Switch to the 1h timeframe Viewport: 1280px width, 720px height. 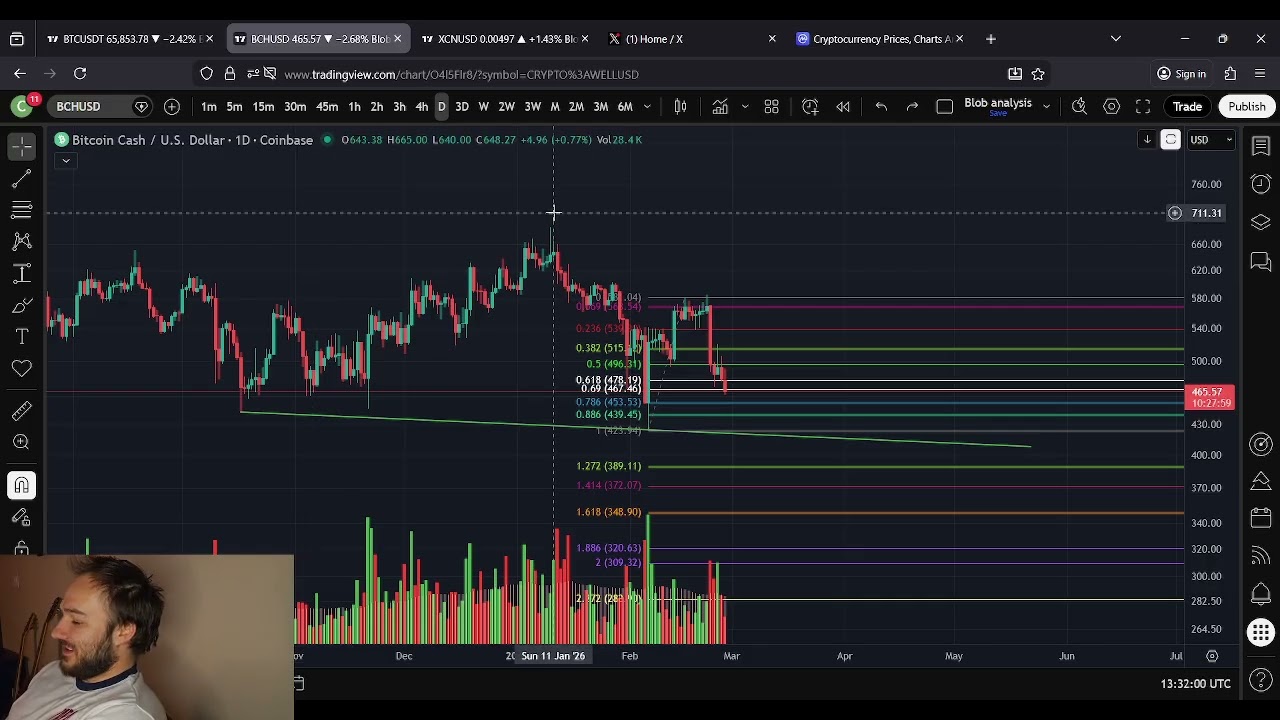tap(354, 106)
